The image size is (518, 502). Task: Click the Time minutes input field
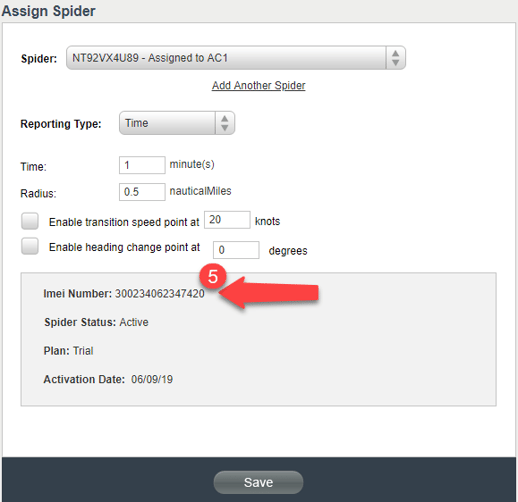point(142,165)
